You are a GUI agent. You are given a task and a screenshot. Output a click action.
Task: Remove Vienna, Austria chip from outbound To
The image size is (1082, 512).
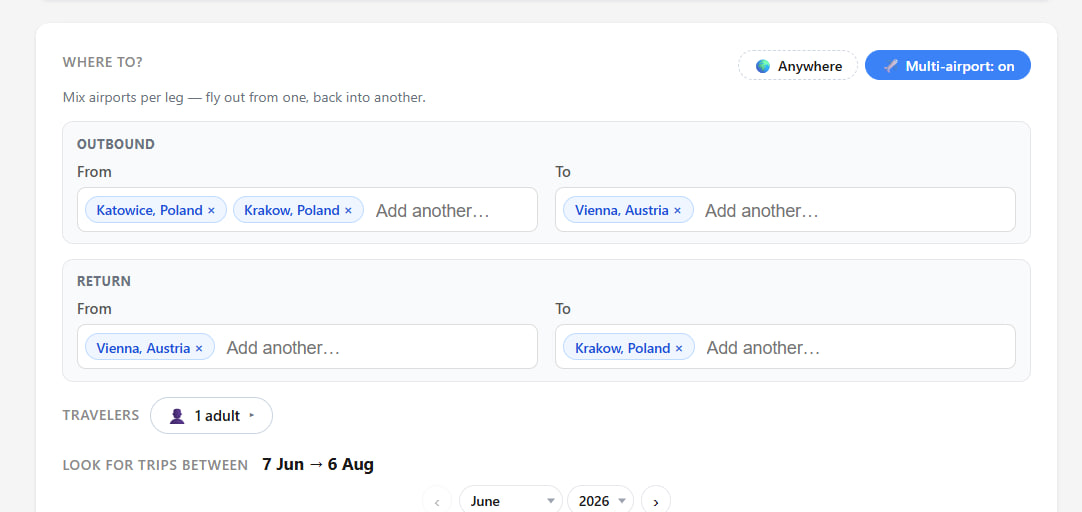pos(678,210)
